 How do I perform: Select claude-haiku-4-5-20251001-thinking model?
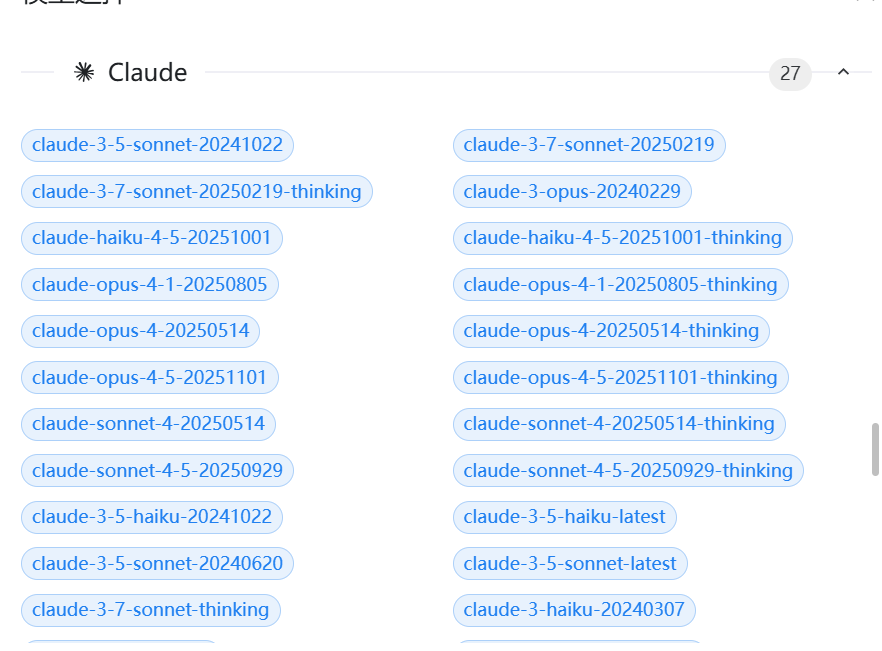(x=622, y=238)
